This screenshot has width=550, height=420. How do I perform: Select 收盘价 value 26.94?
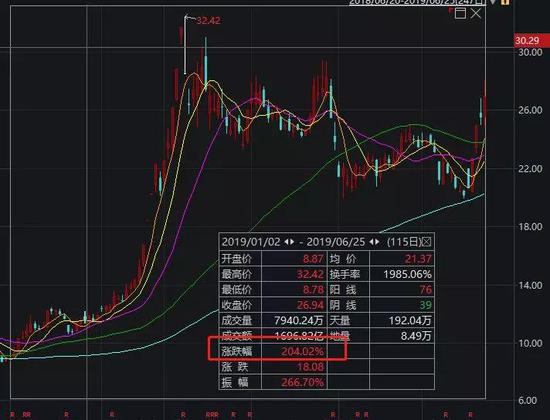click(310, 305)
